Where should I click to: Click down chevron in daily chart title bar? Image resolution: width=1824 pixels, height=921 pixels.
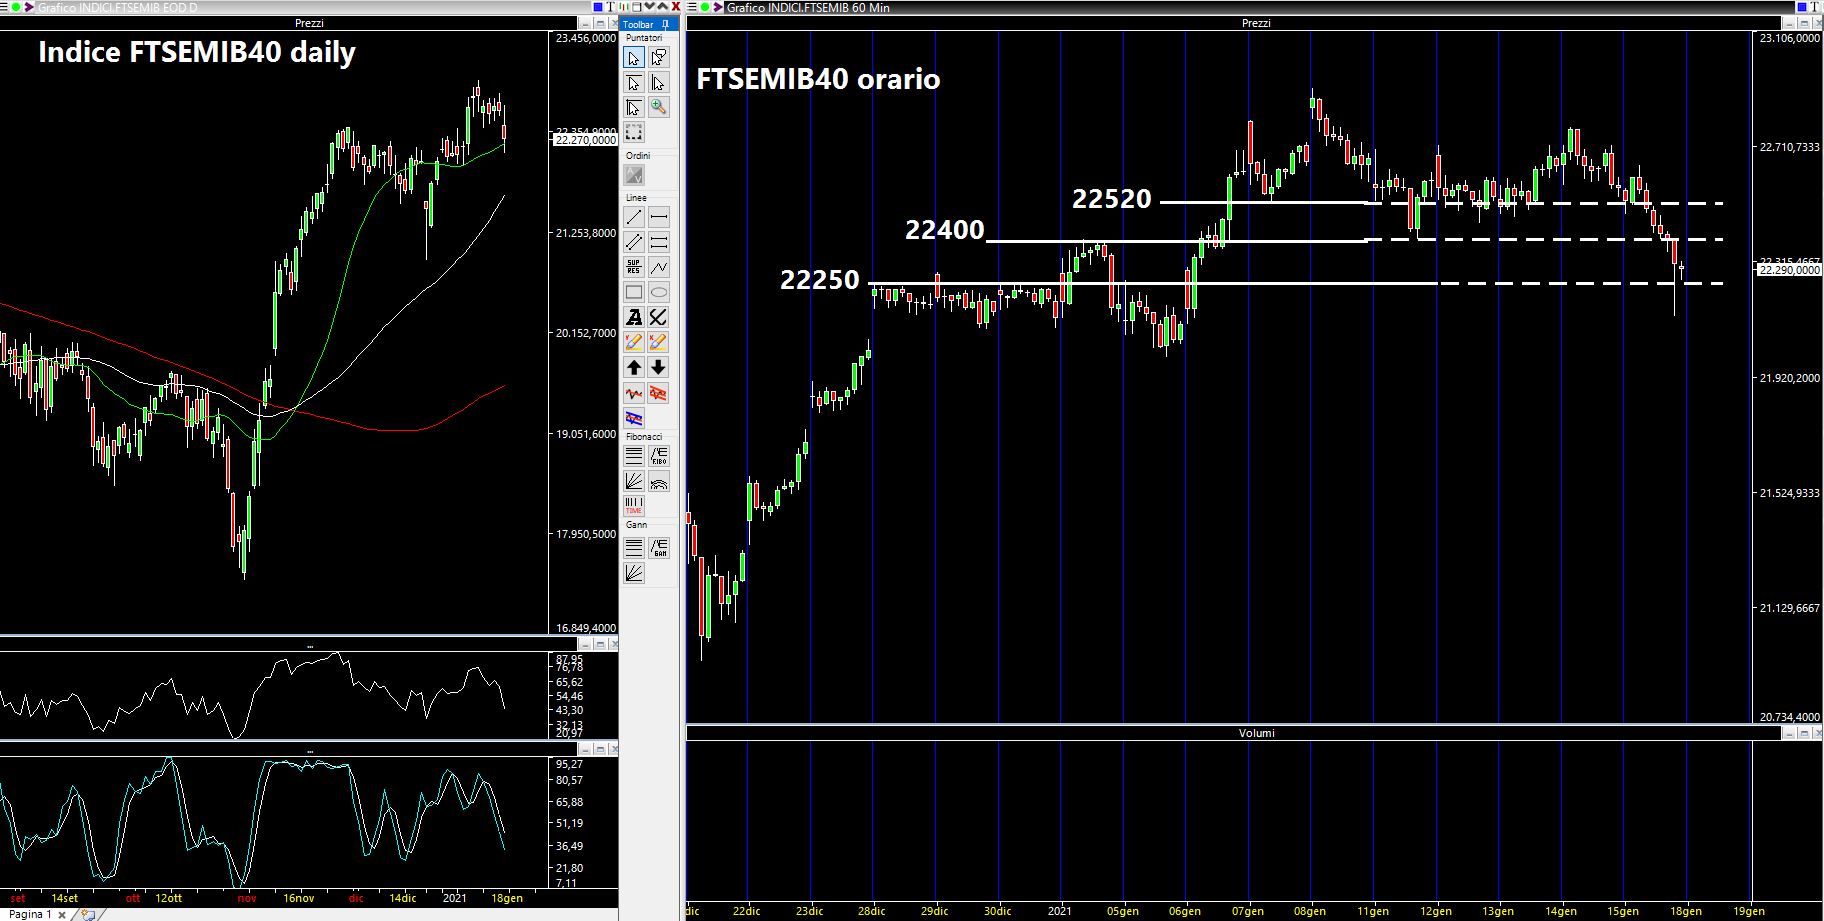pos(649,7)
